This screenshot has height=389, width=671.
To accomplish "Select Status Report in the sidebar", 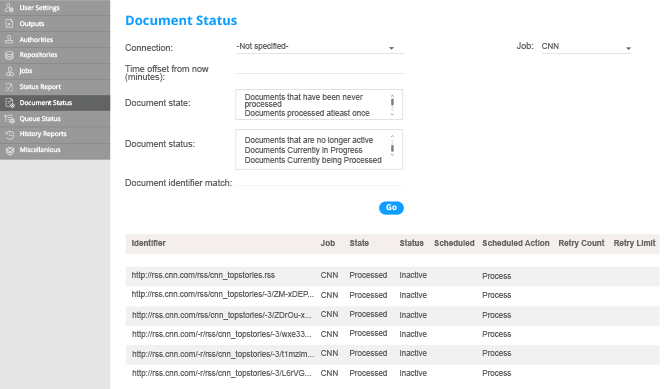I will tap(40, 86).
